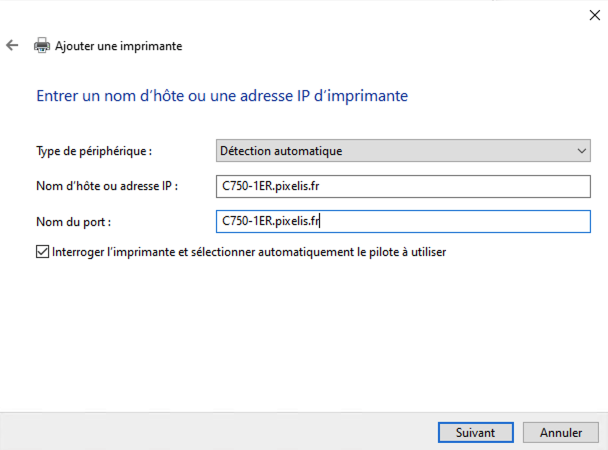Open the Détection automatique combo box

[400, 151]
